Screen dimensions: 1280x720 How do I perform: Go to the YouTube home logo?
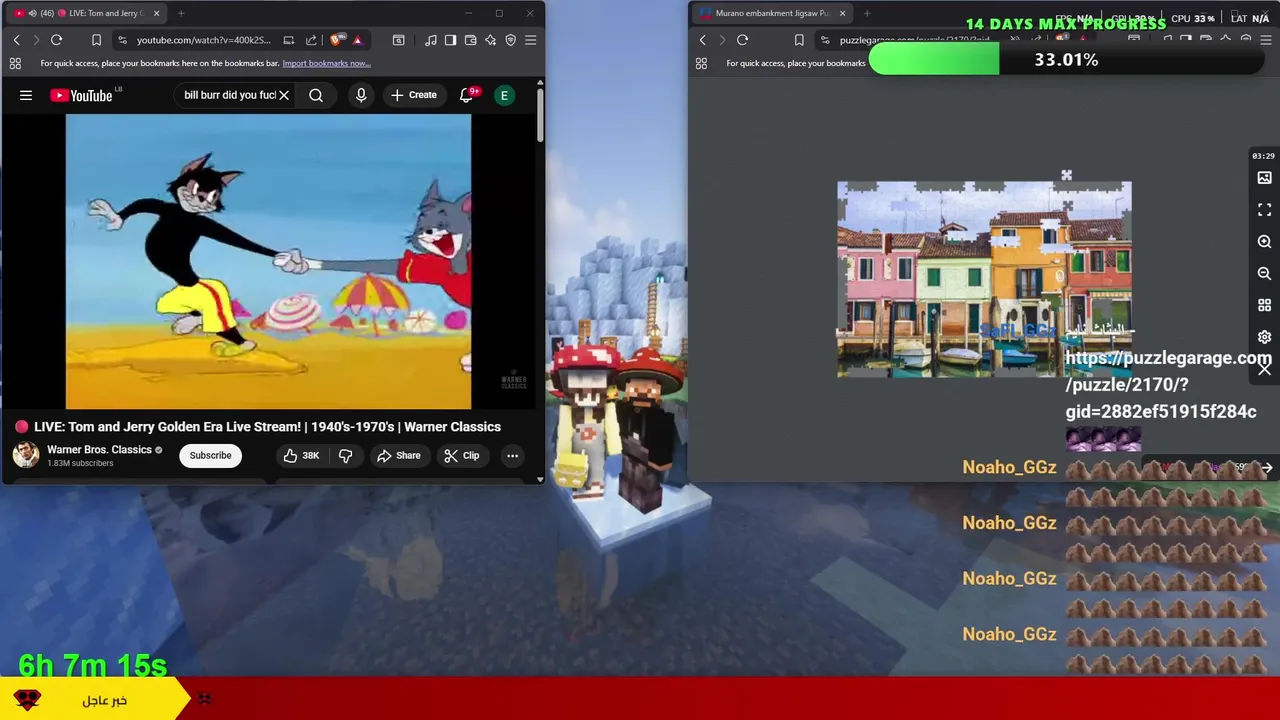tap(82, 95)
